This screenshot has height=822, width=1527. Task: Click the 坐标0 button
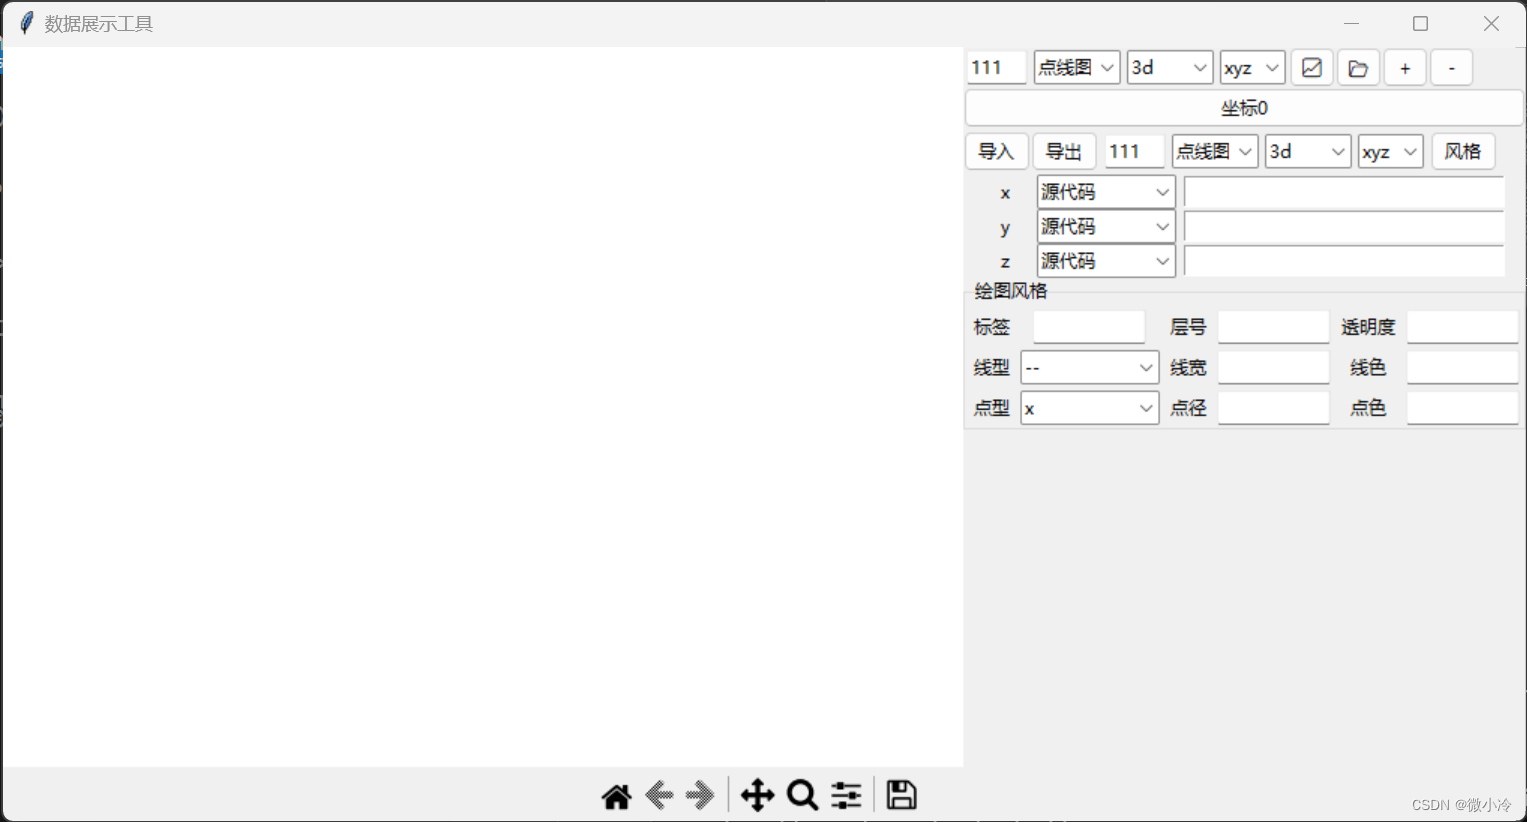[1244, 108]
